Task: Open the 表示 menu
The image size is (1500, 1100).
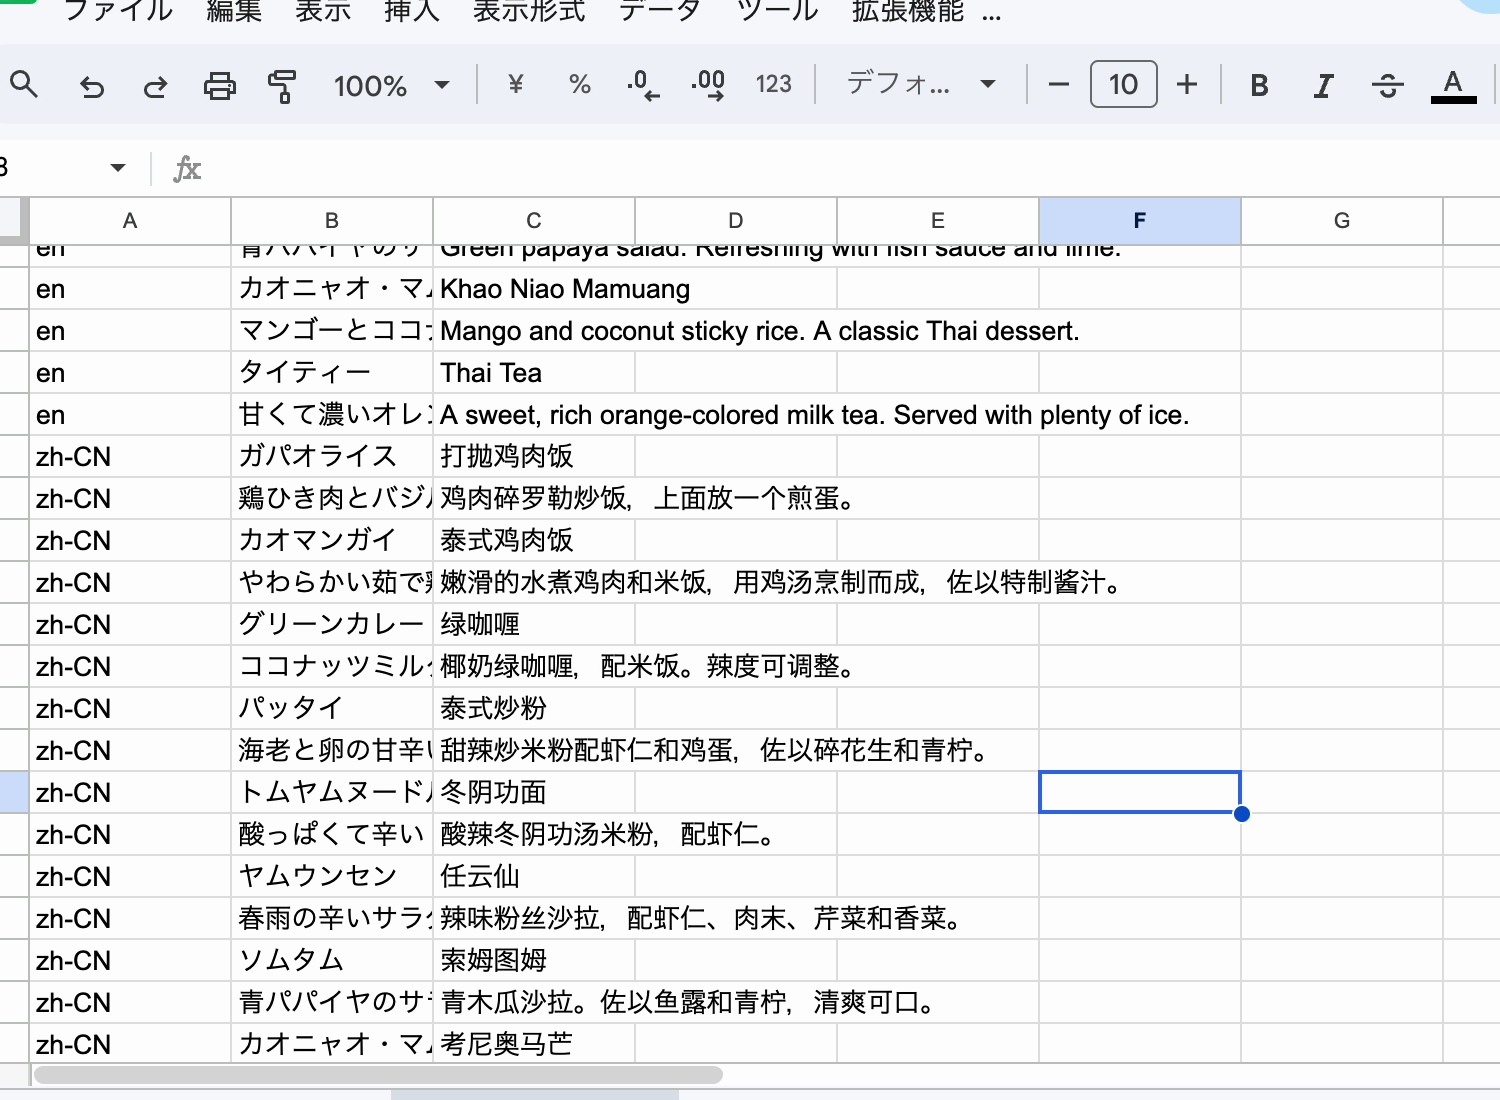Action: tap(323, 11)
